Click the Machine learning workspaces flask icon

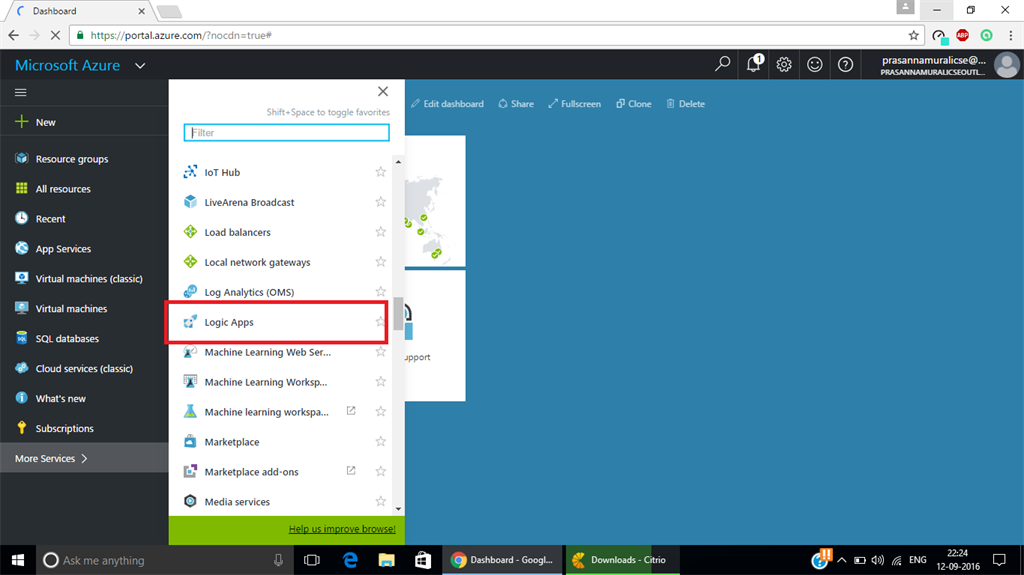click(190, 411)
